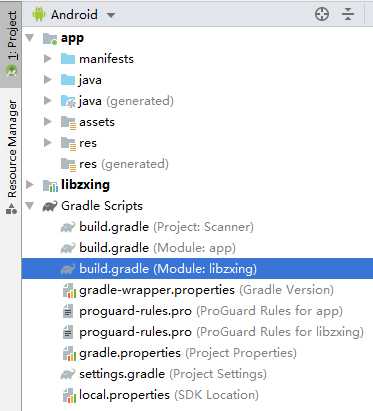Select the app module folder icon

point(50,39)
